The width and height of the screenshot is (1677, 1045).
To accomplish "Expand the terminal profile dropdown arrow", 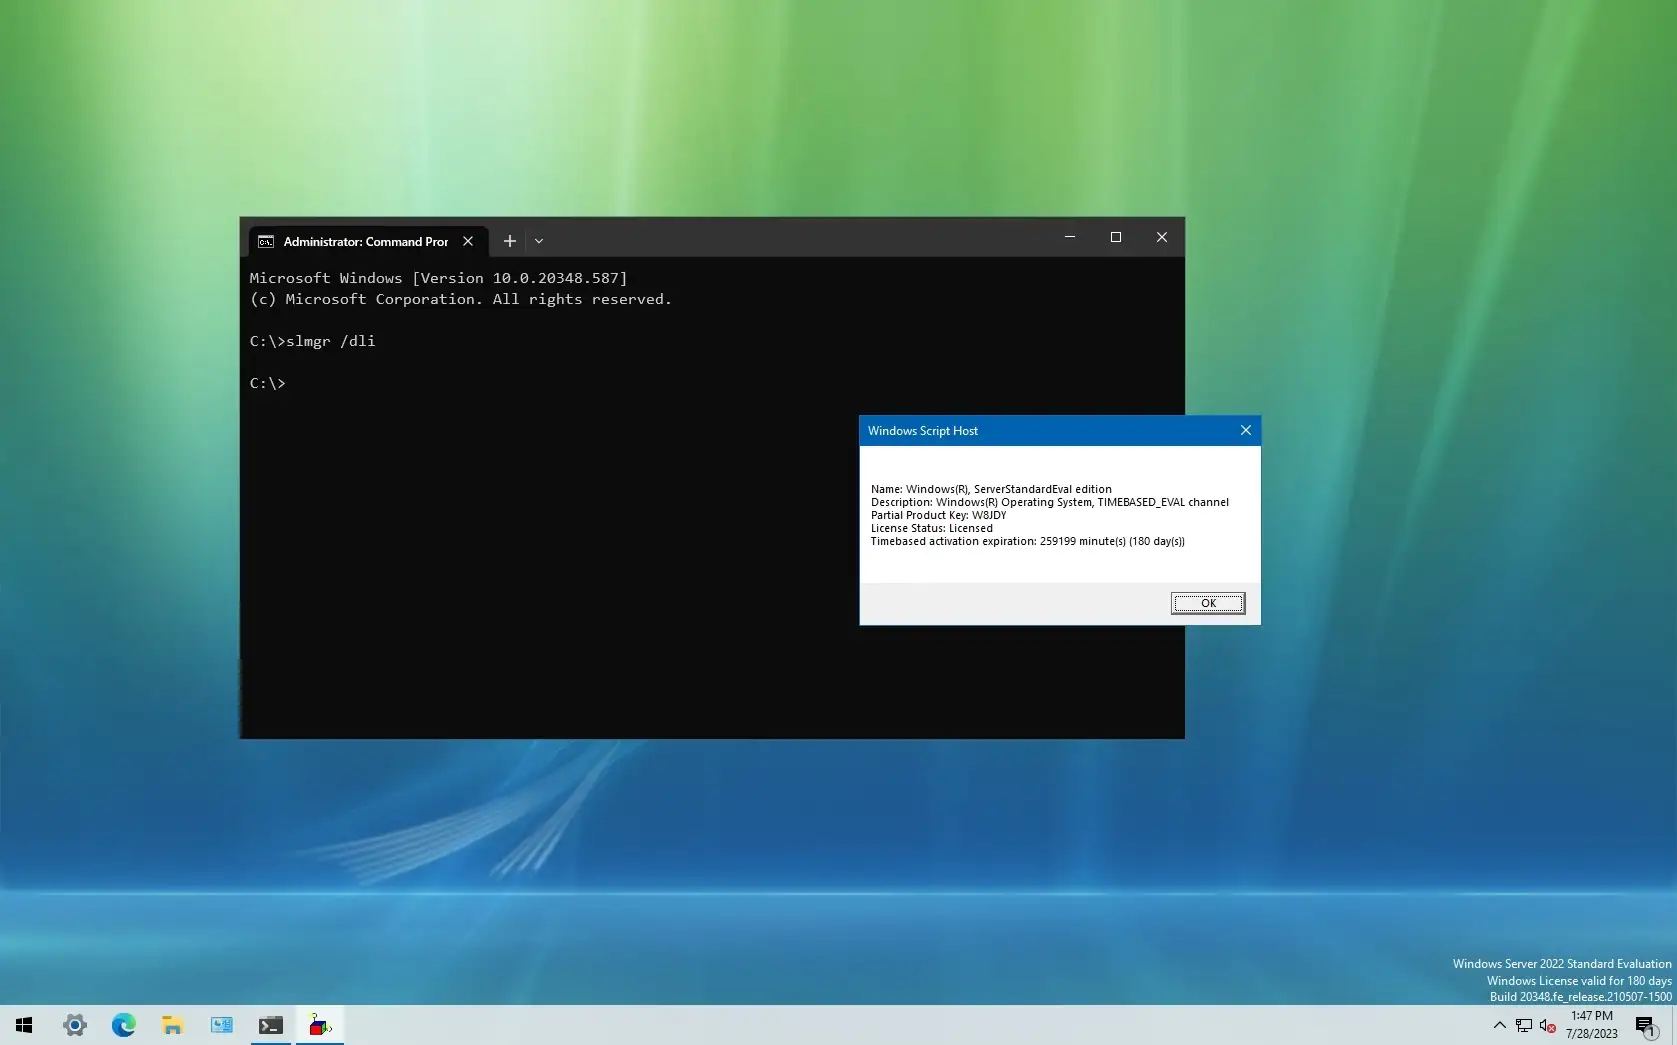I will point(539,241).
